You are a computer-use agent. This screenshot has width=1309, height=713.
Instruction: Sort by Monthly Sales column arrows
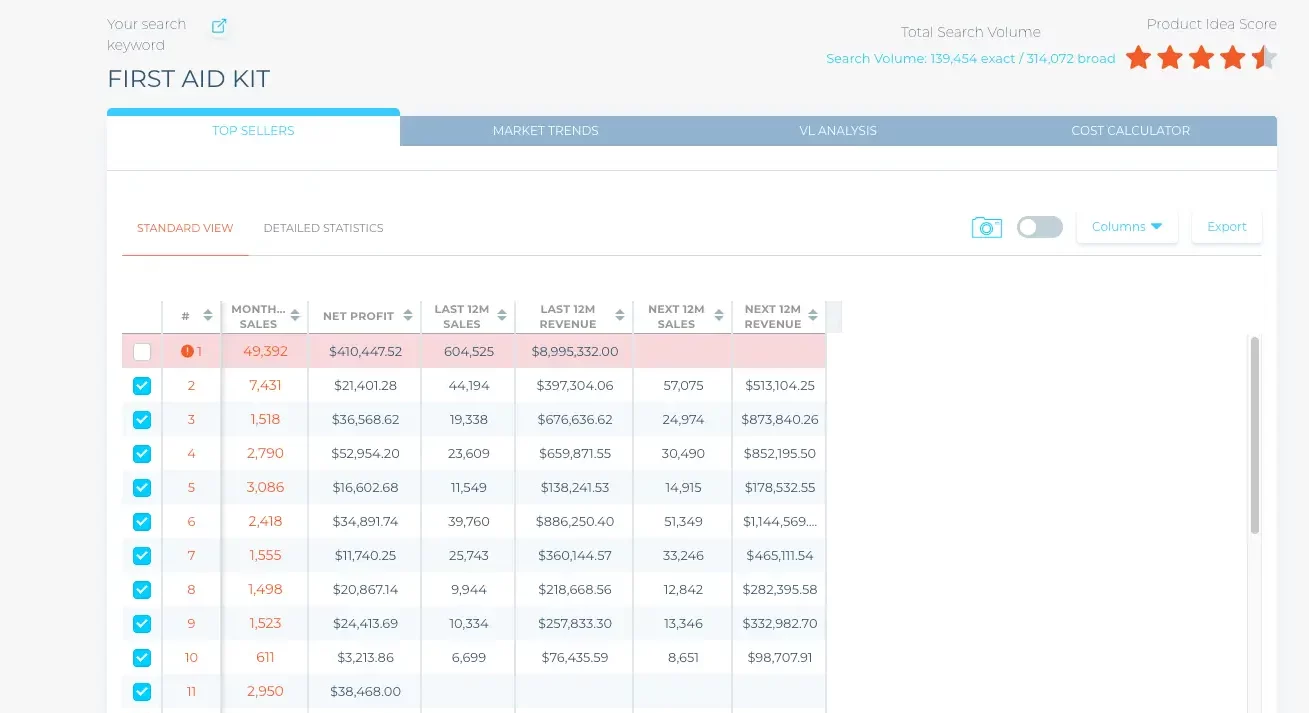295,316
